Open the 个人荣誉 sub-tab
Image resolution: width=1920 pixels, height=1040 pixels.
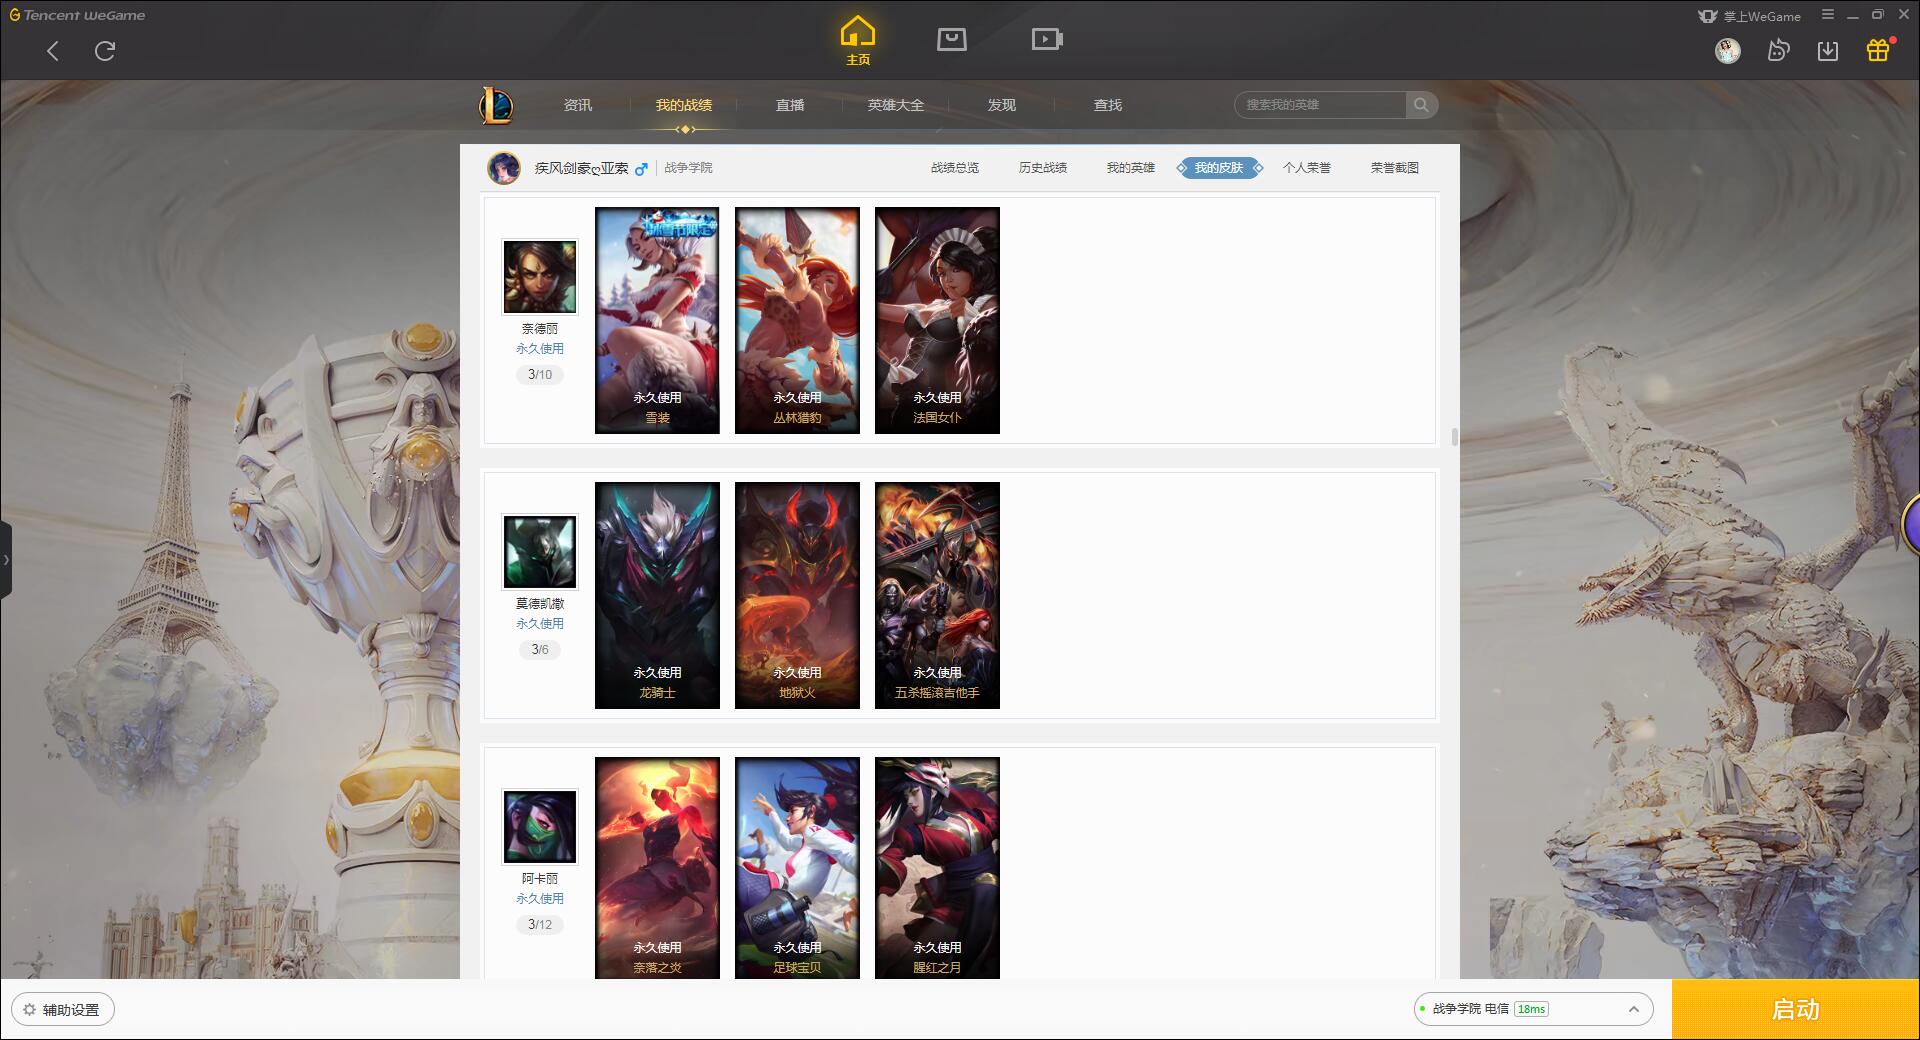[x=1307, y=168]
